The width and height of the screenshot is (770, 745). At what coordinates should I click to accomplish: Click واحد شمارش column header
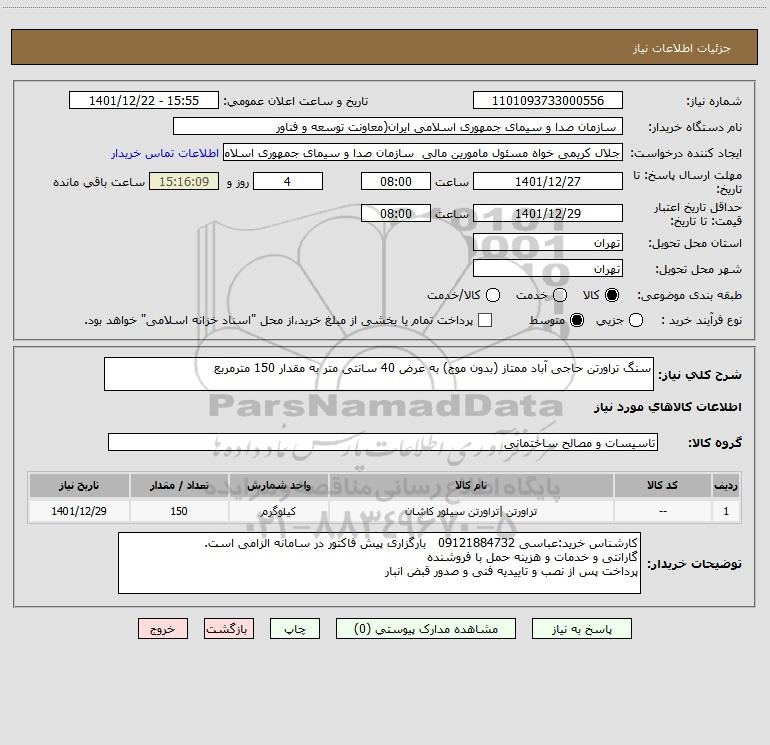point(278,485)
